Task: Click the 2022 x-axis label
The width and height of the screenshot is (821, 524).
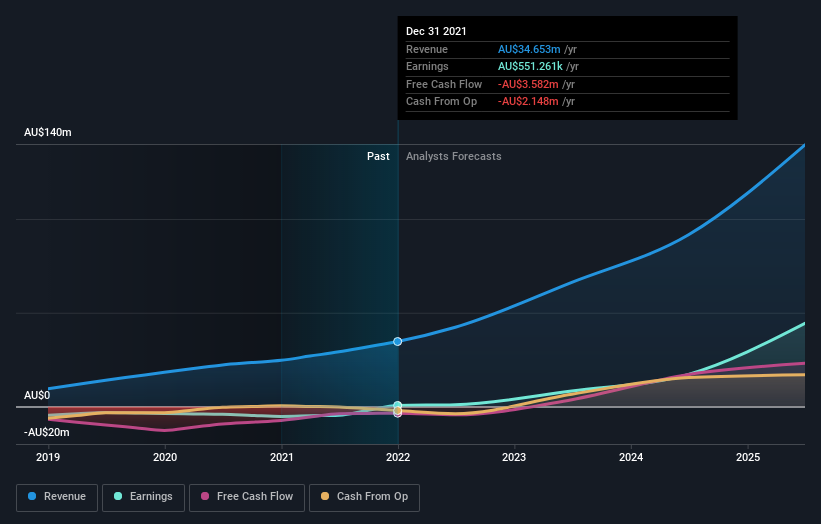Action: (398, 457)
